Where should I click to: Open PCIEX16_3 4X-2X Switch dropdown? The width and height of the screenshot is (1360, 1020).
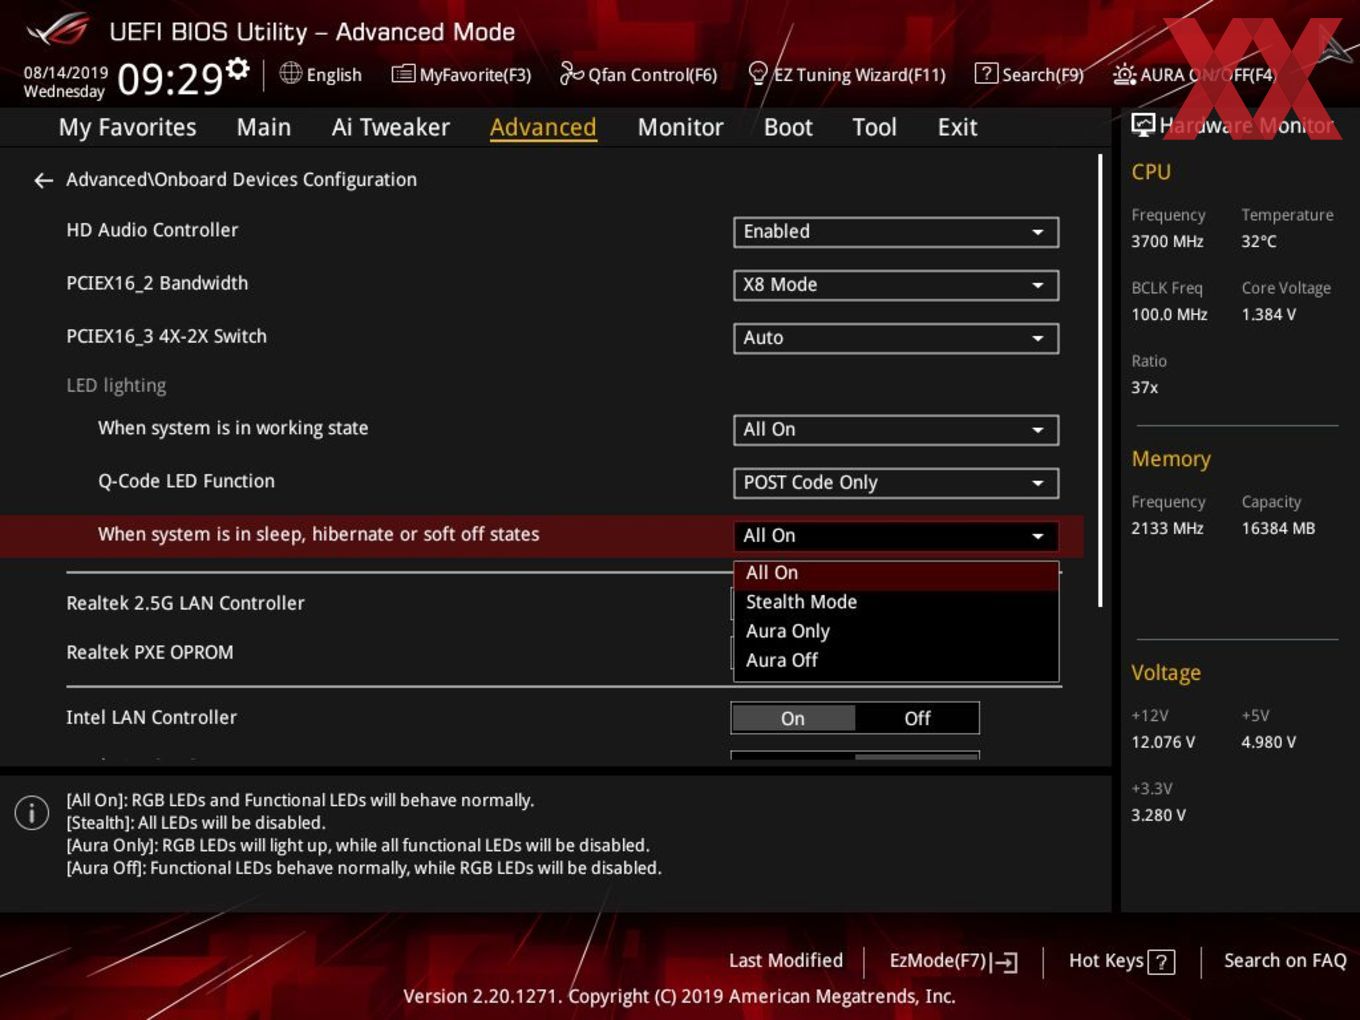(x=895, y=338)
